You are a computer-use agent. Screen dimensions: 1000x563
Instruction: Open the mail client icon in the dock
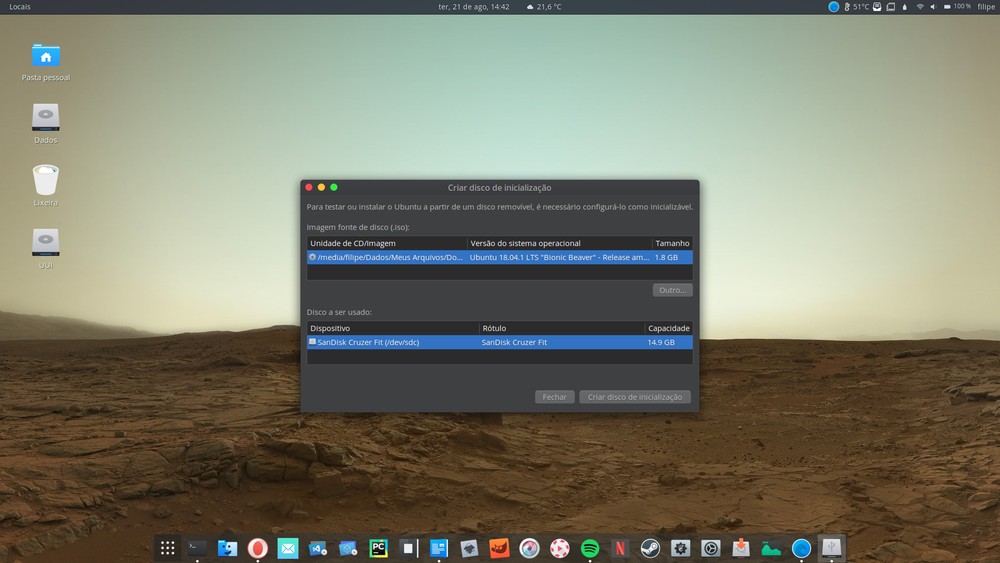(x=288, y=548)
